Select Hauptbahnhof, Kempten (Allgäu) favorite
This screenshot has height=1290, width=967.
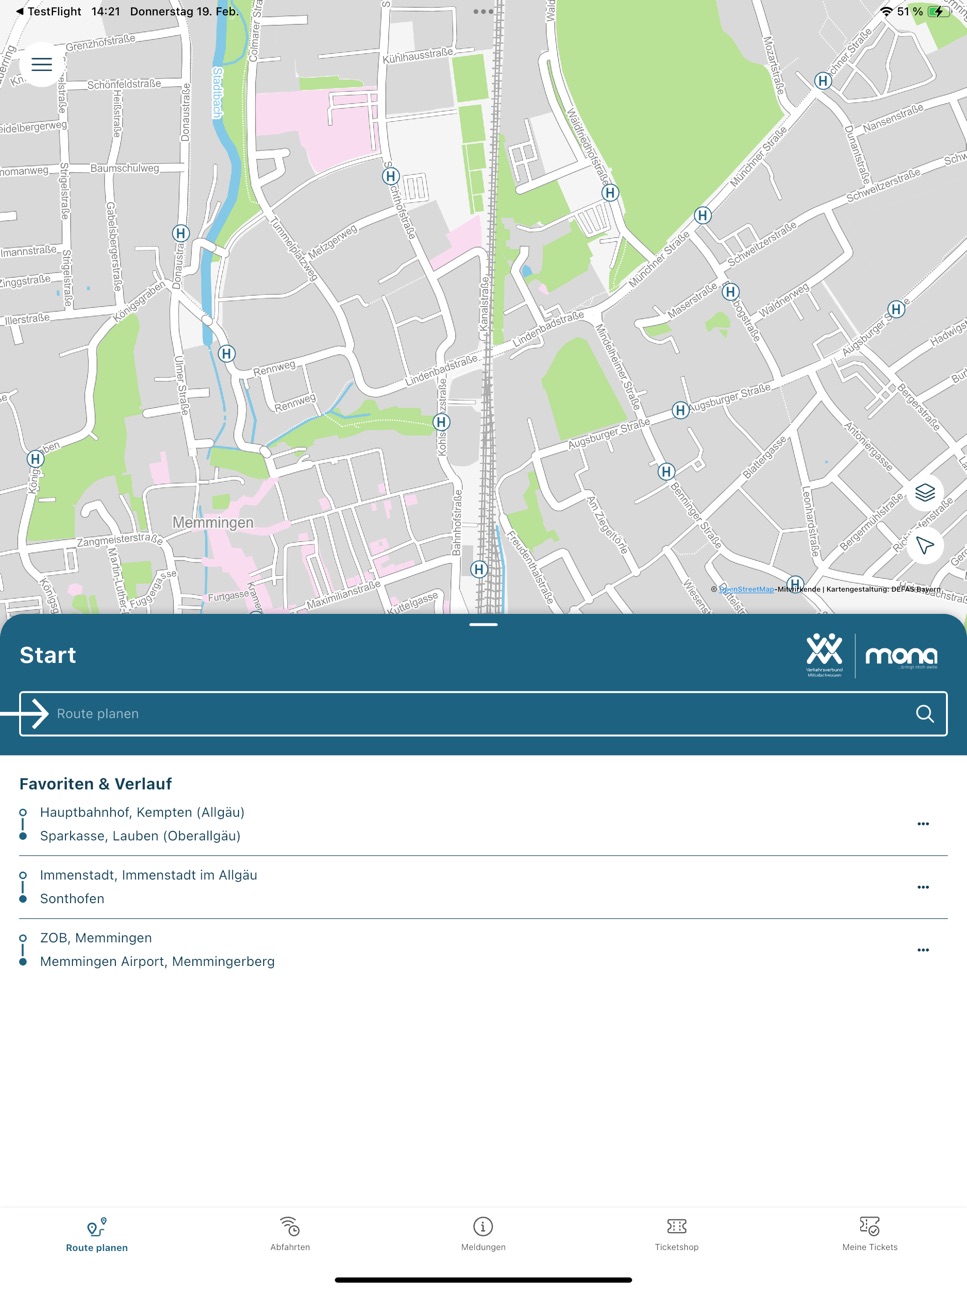pyautogui.click(x=142, y=812)
